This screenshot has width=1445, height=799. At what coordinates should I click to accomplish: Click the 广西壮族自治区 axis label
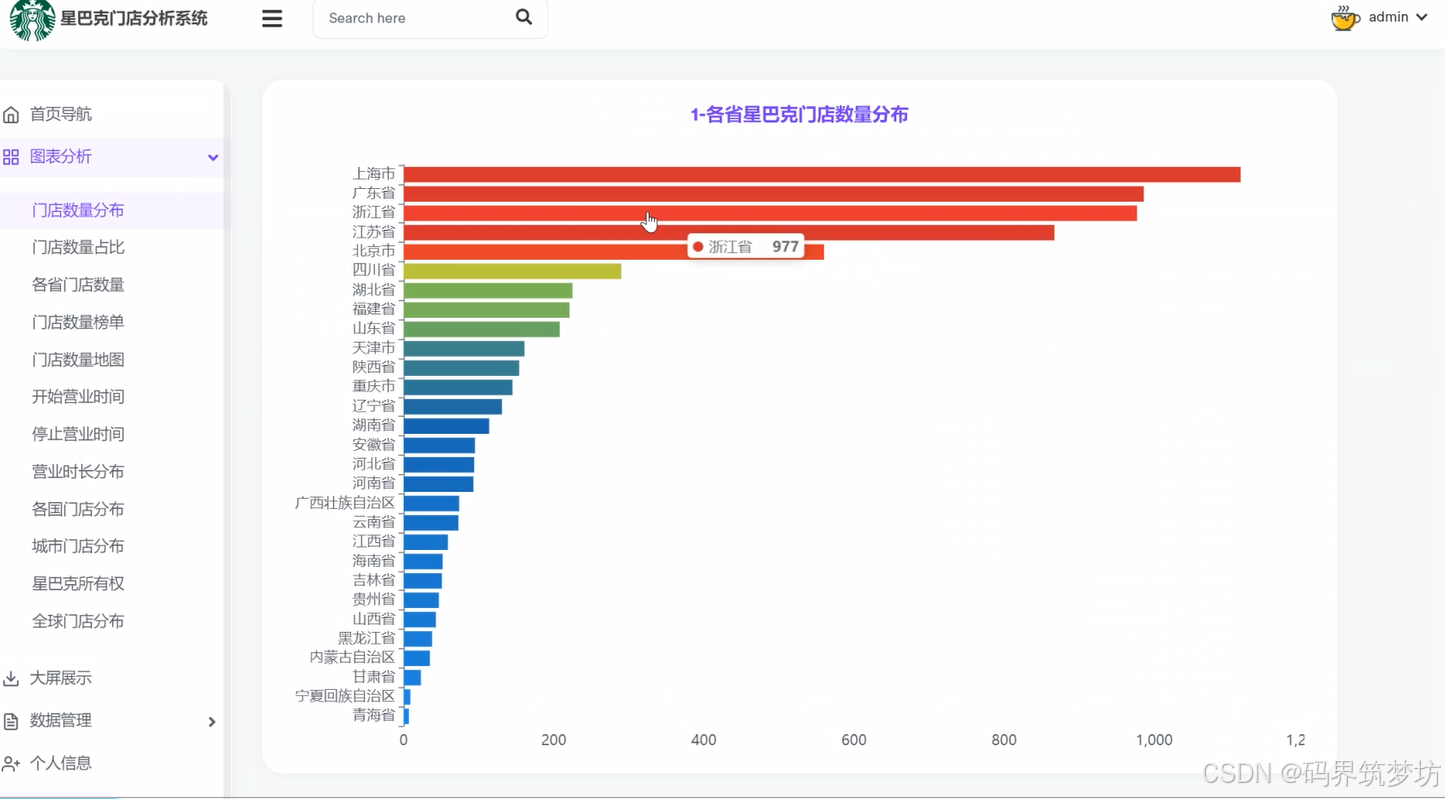click(345, 502)
